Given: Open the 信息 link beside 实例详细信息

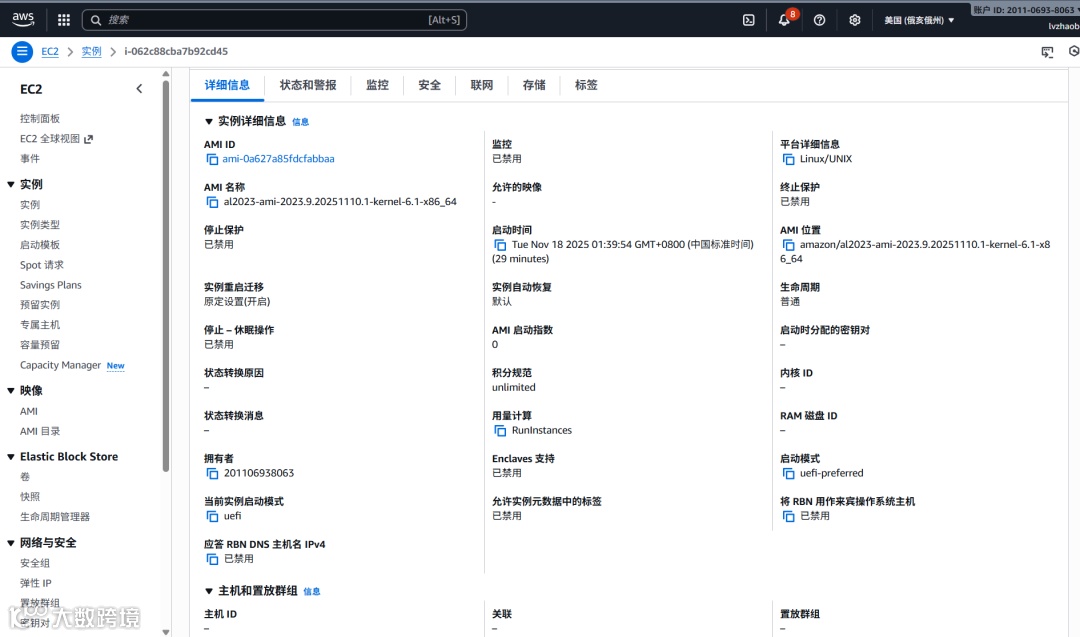Looking at the screenshot, I should coord(300,122).
